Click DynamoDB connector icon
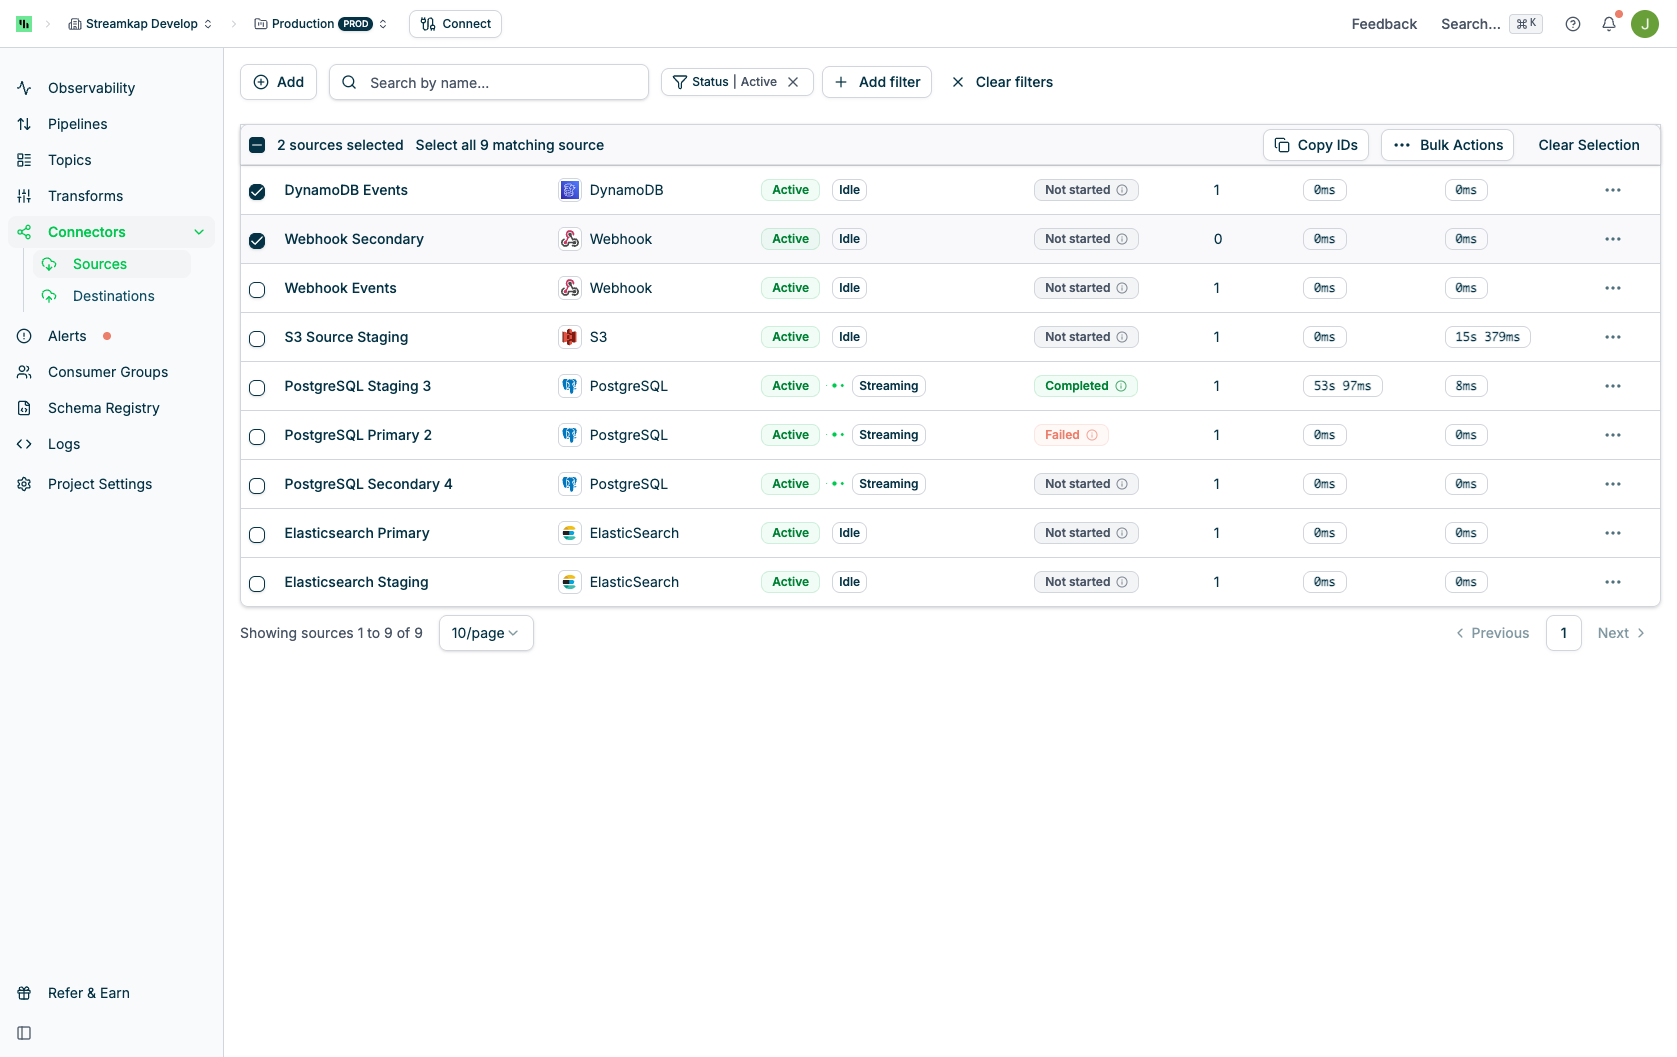The height and width of the screenshot is (1057, 1677). click(570, 190)
